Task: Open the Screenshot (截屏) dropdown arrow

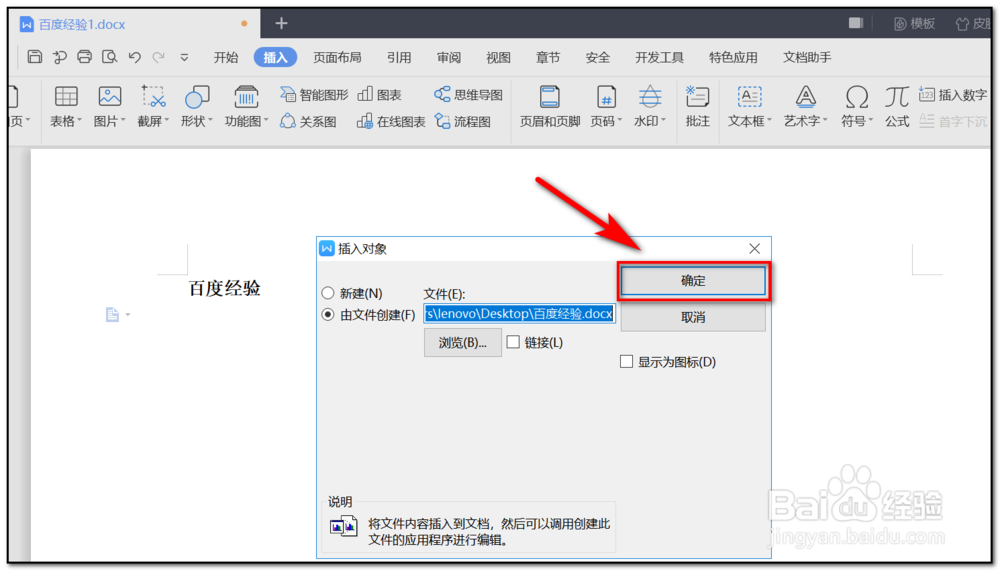Action: pyautogui.click(x=166, y=121)
